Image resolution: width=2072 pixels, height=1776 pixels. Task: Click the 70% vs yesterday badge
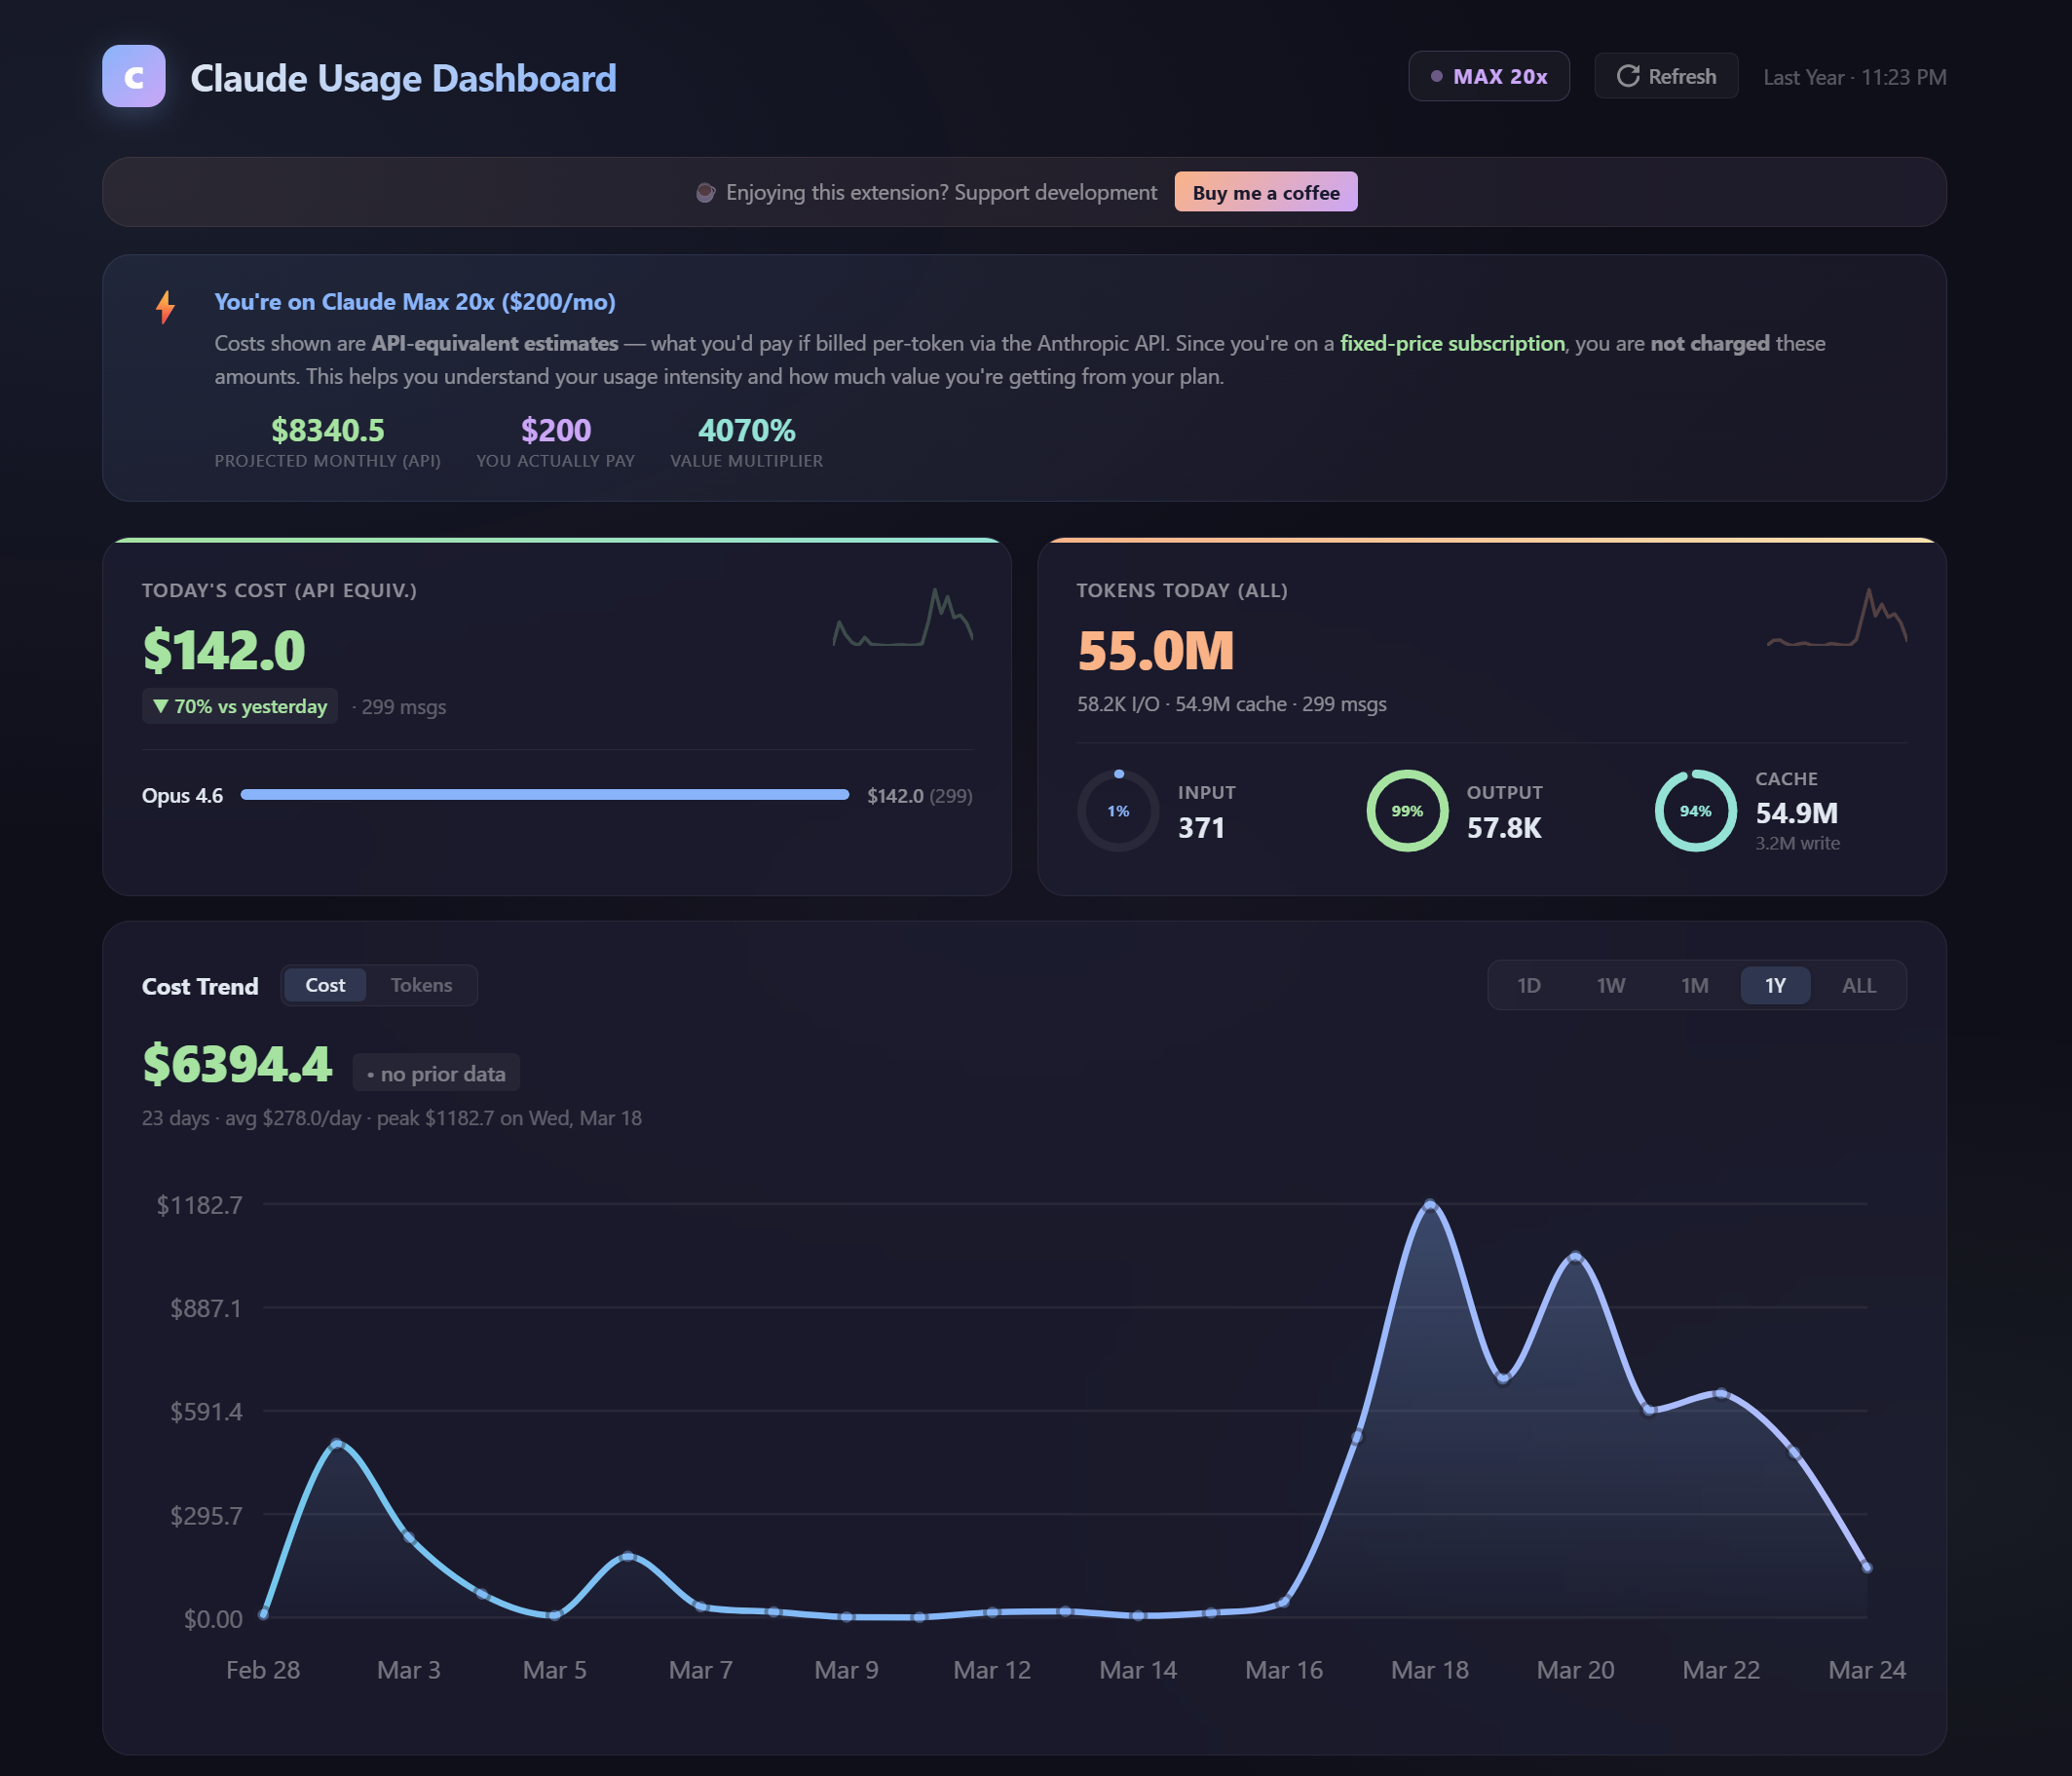pyautogui.click(x=240, y=706)
